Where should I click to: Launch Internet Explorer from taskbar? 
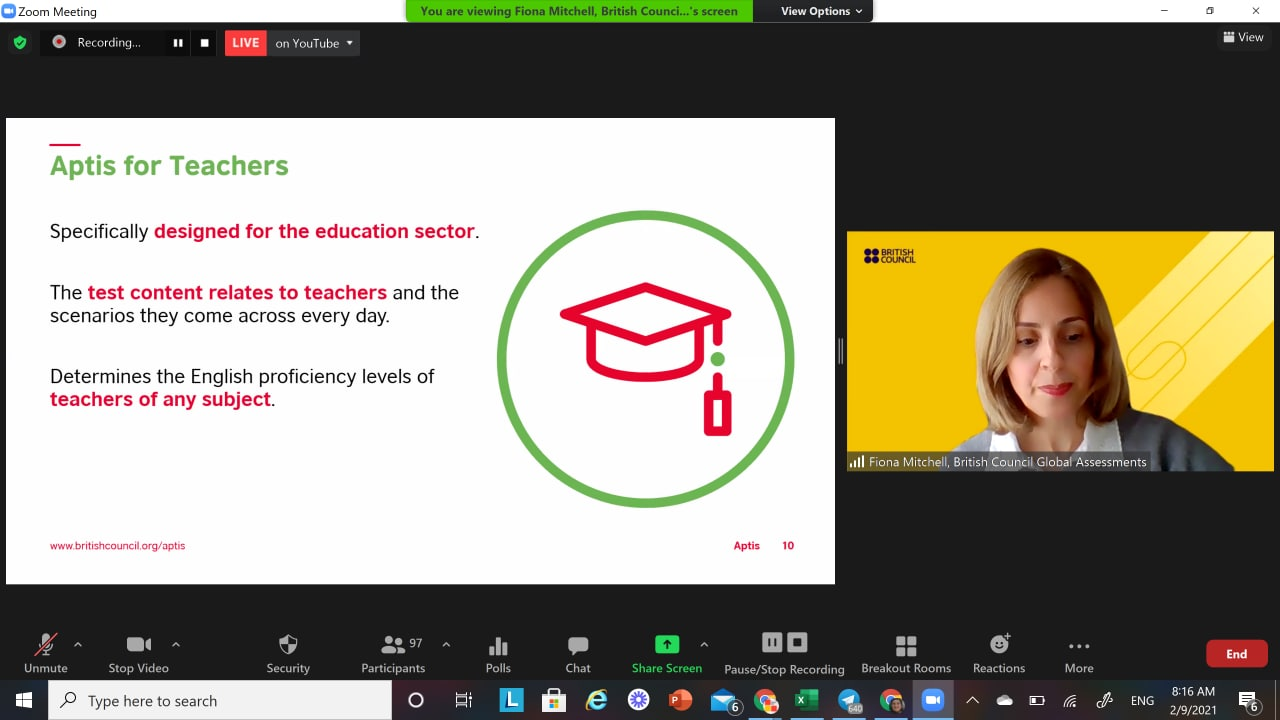click(x=597, y=700)
